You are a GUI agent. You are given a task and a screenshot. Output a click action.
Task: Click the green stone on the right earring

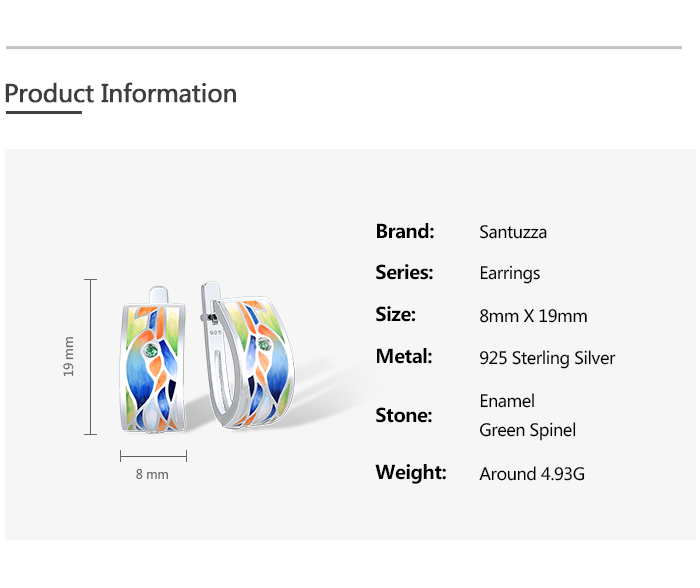(x=265, y=345)
